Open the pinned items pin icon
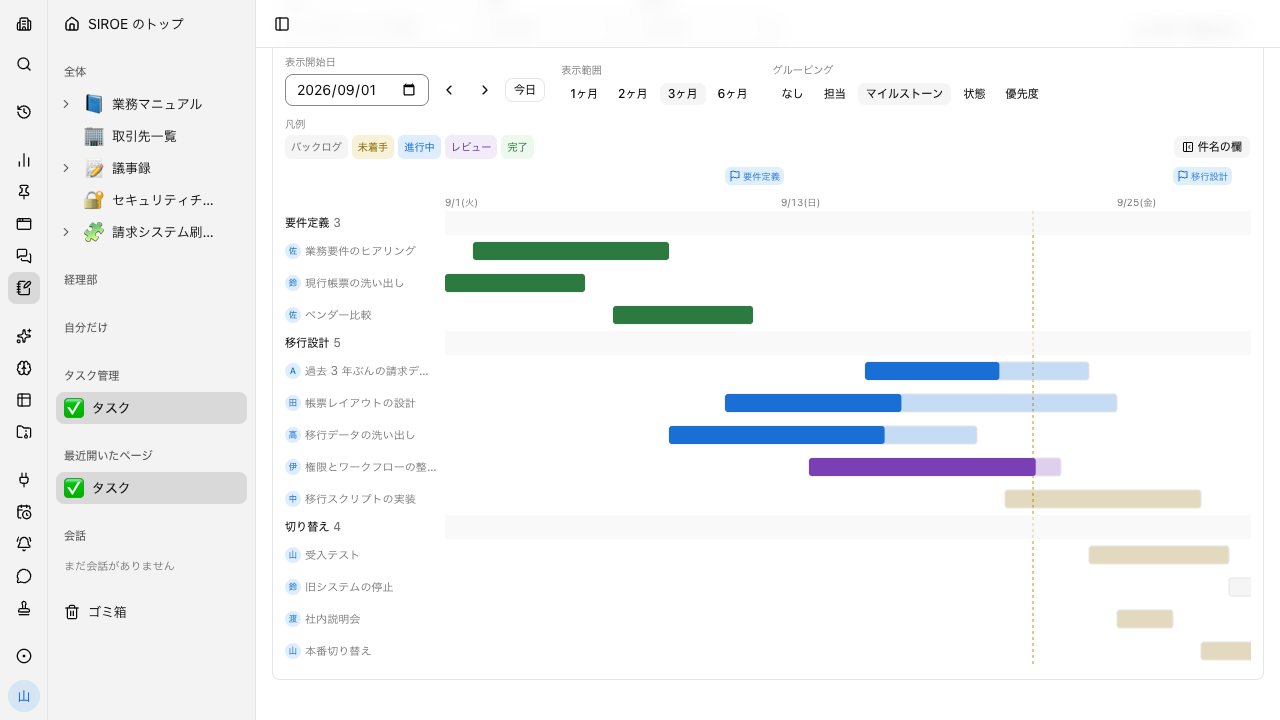Screen dimensions: 1280x720 (24, 192)
